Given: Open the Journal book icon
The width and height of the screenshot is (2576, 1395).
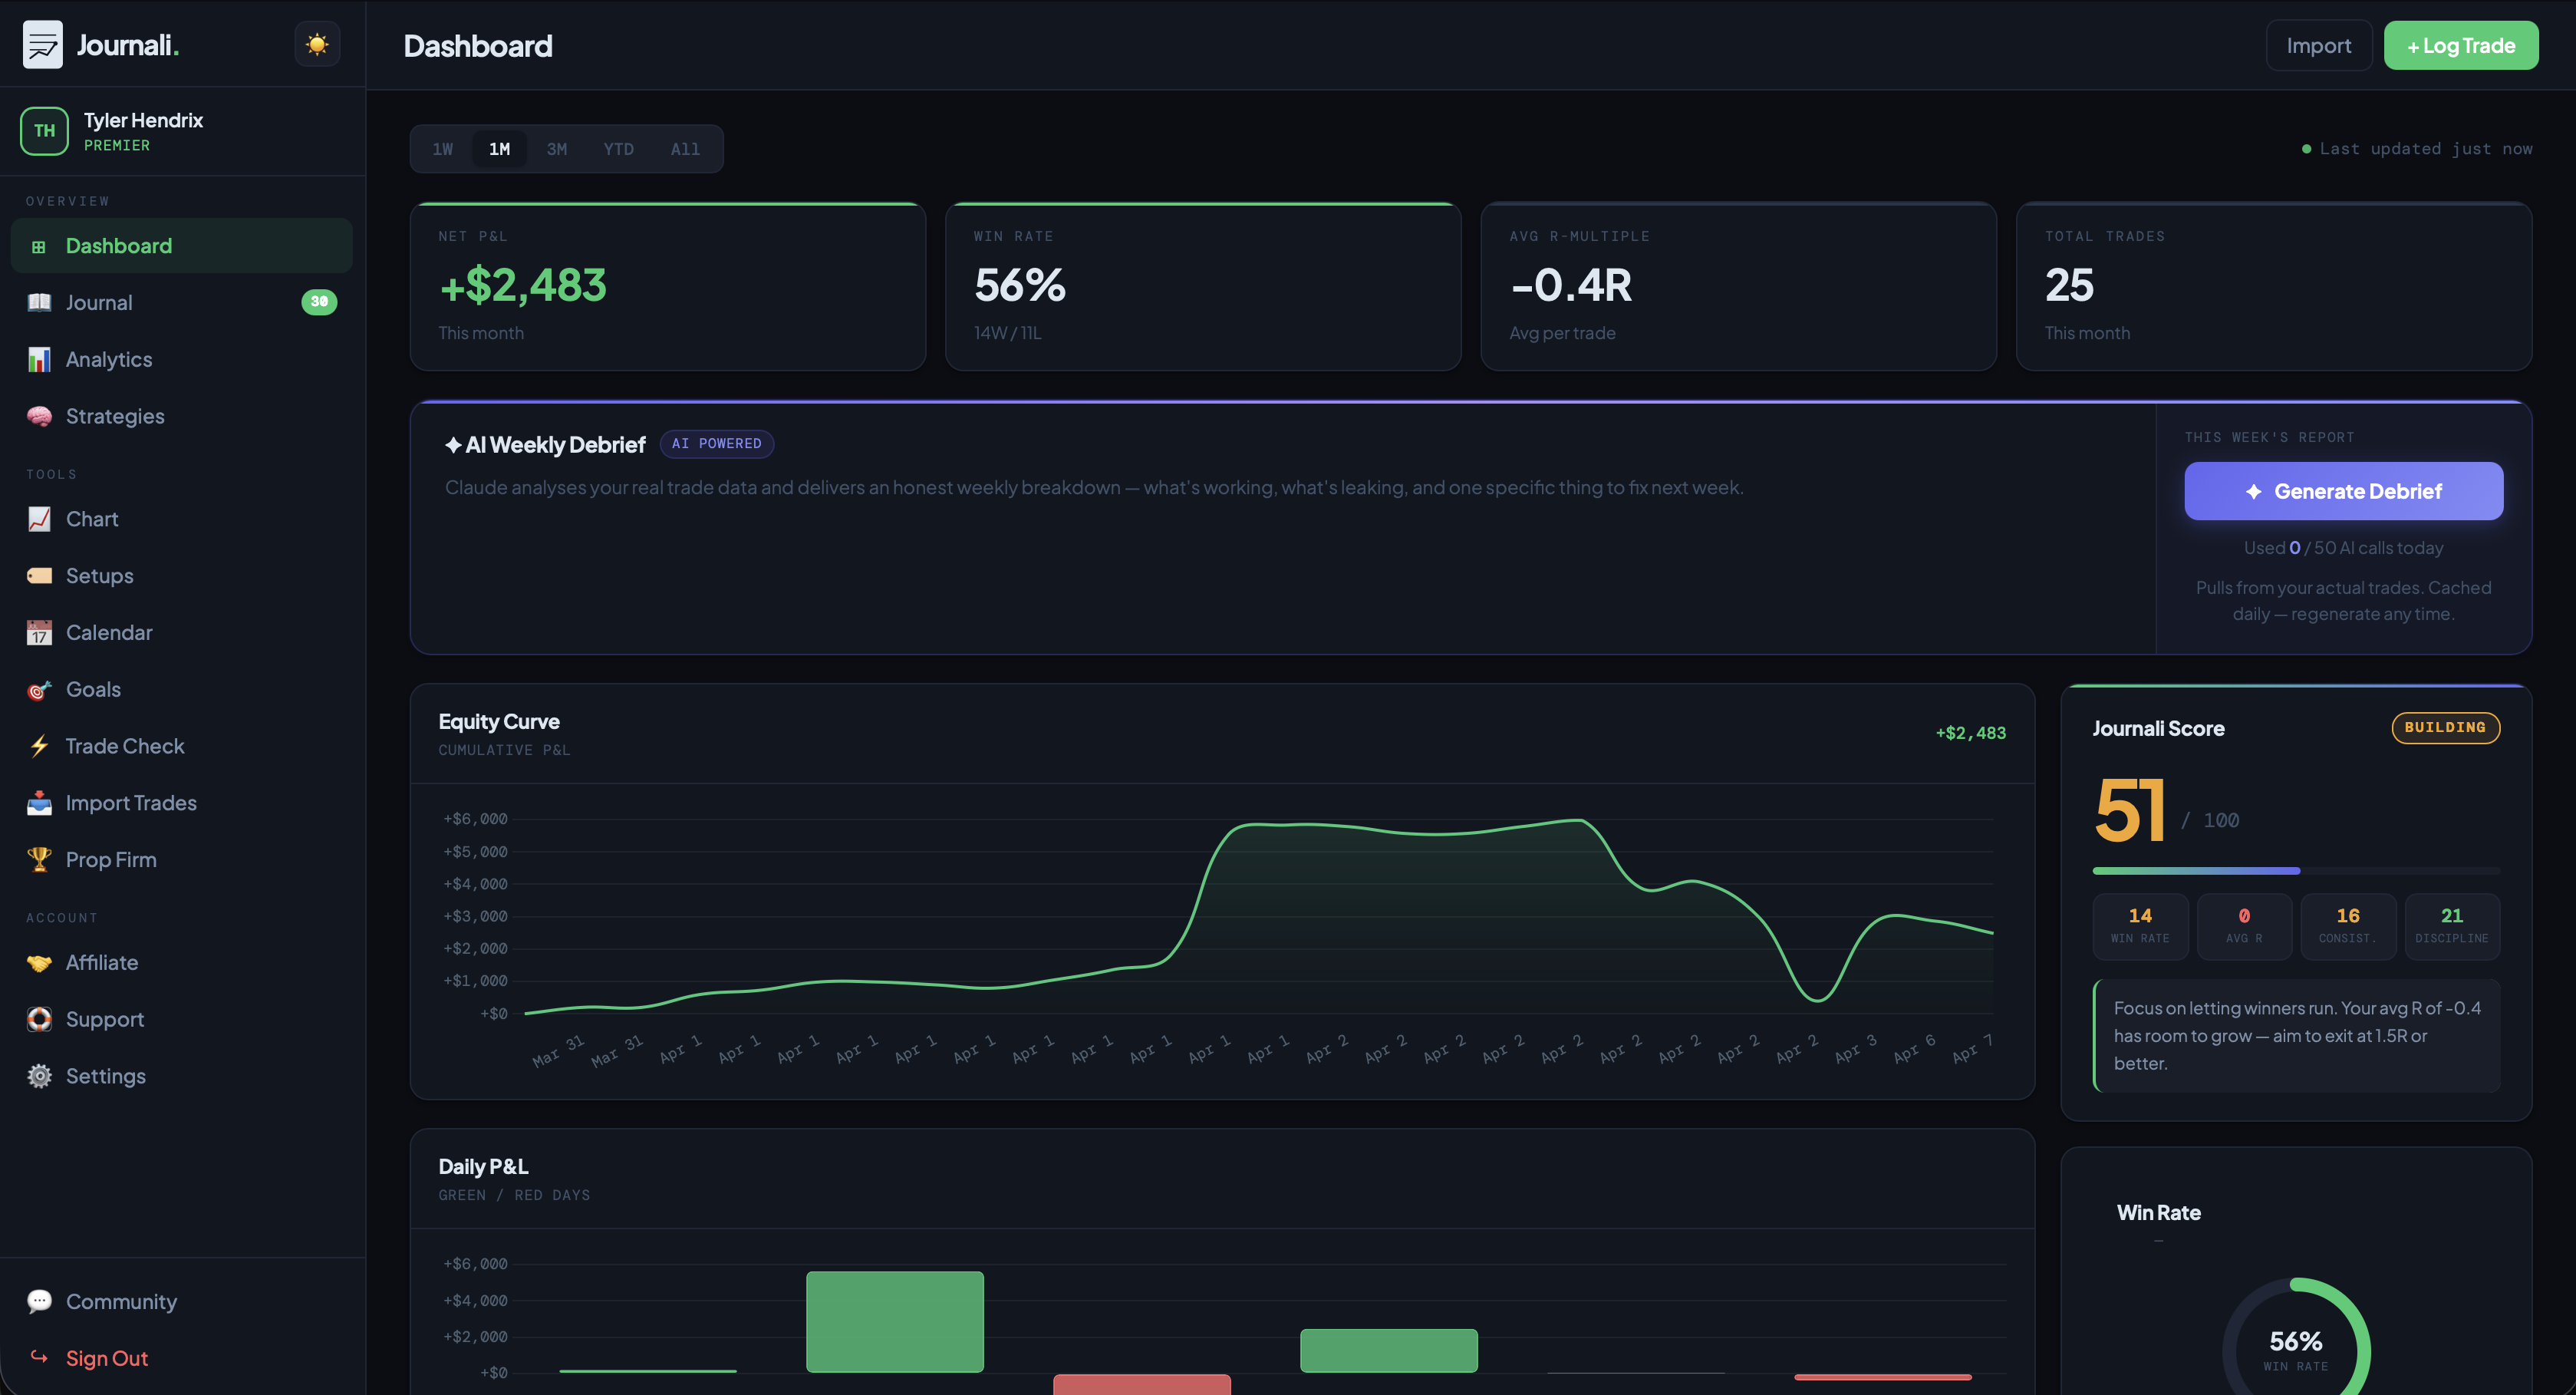Looking at the screenshot, I should coord(39,302).
